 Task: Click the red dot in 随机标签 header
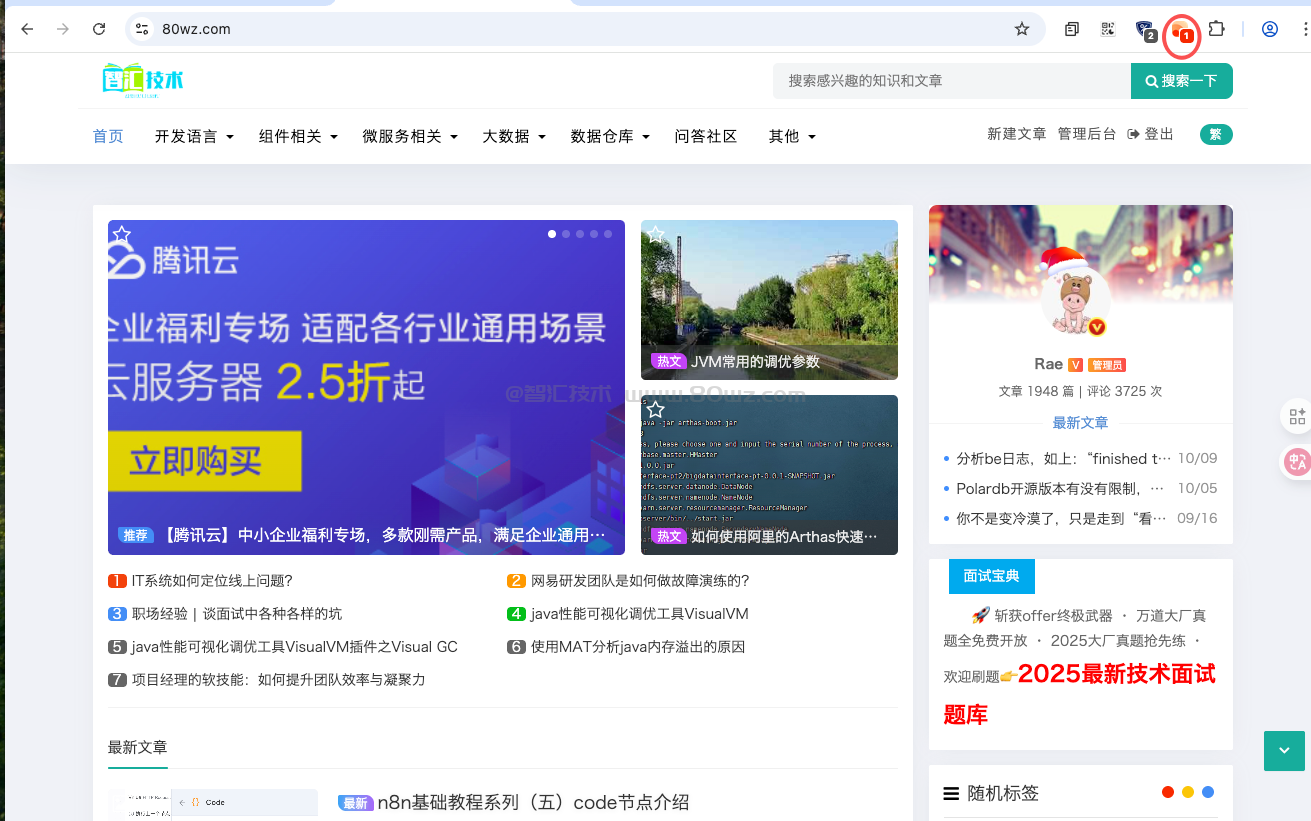1167,792
